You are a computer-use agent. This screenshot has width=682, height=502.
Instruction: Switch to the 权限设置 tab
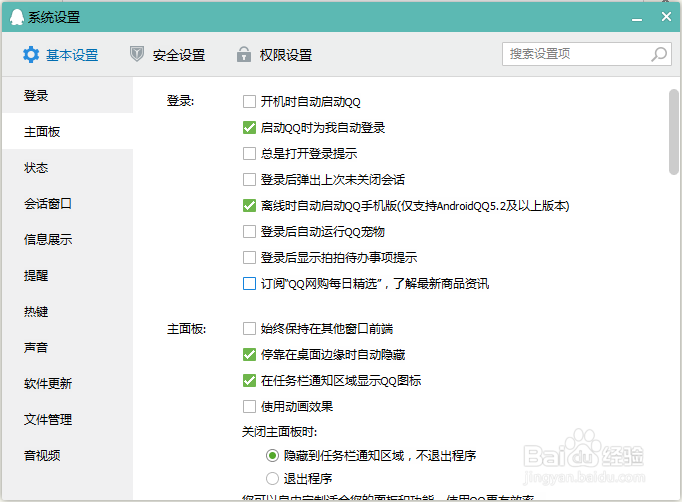(274, 55)
